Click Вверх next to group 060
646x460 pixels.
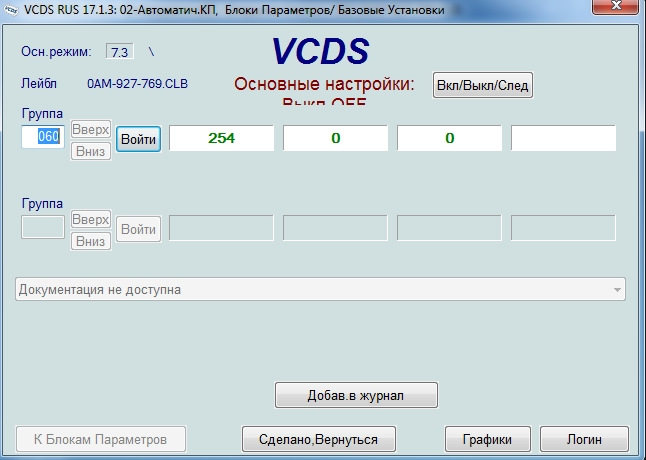91,130
